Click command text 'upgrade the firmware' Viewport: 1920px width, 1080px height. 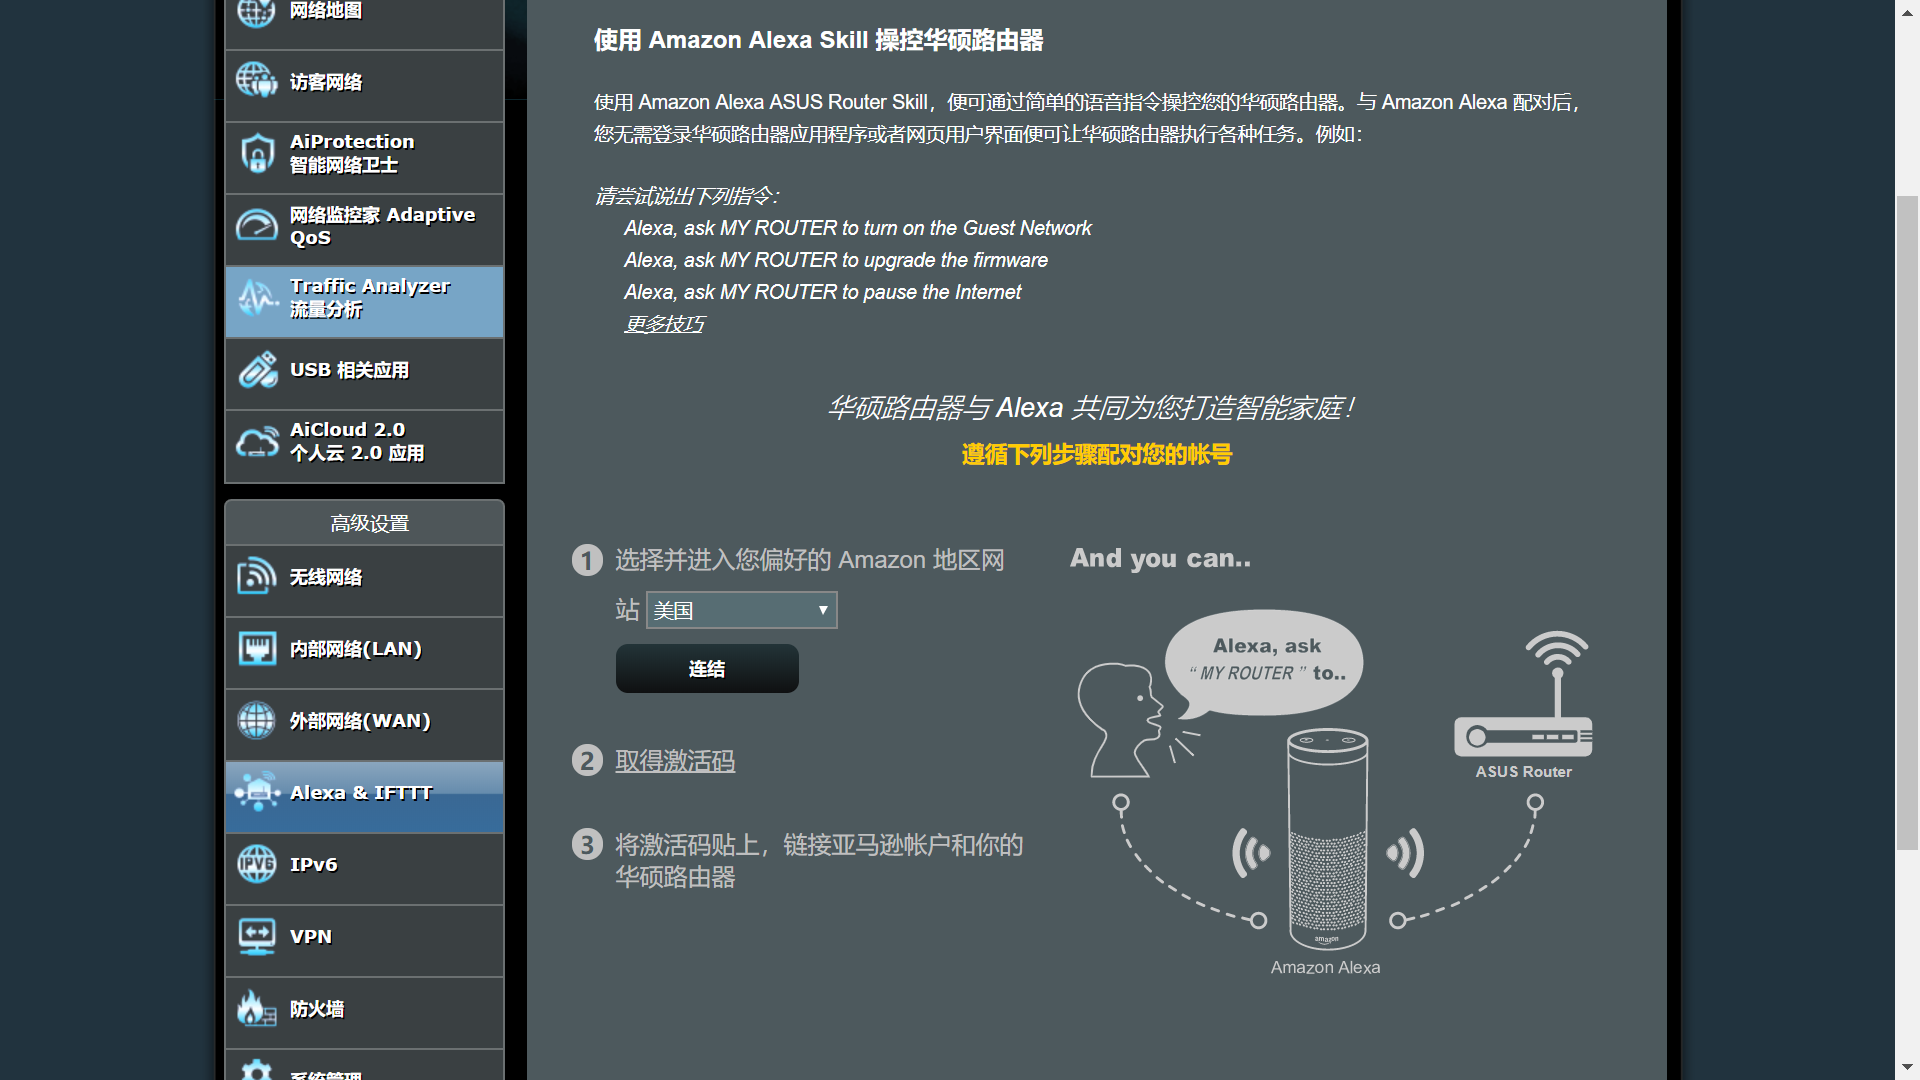click(956, 260)
